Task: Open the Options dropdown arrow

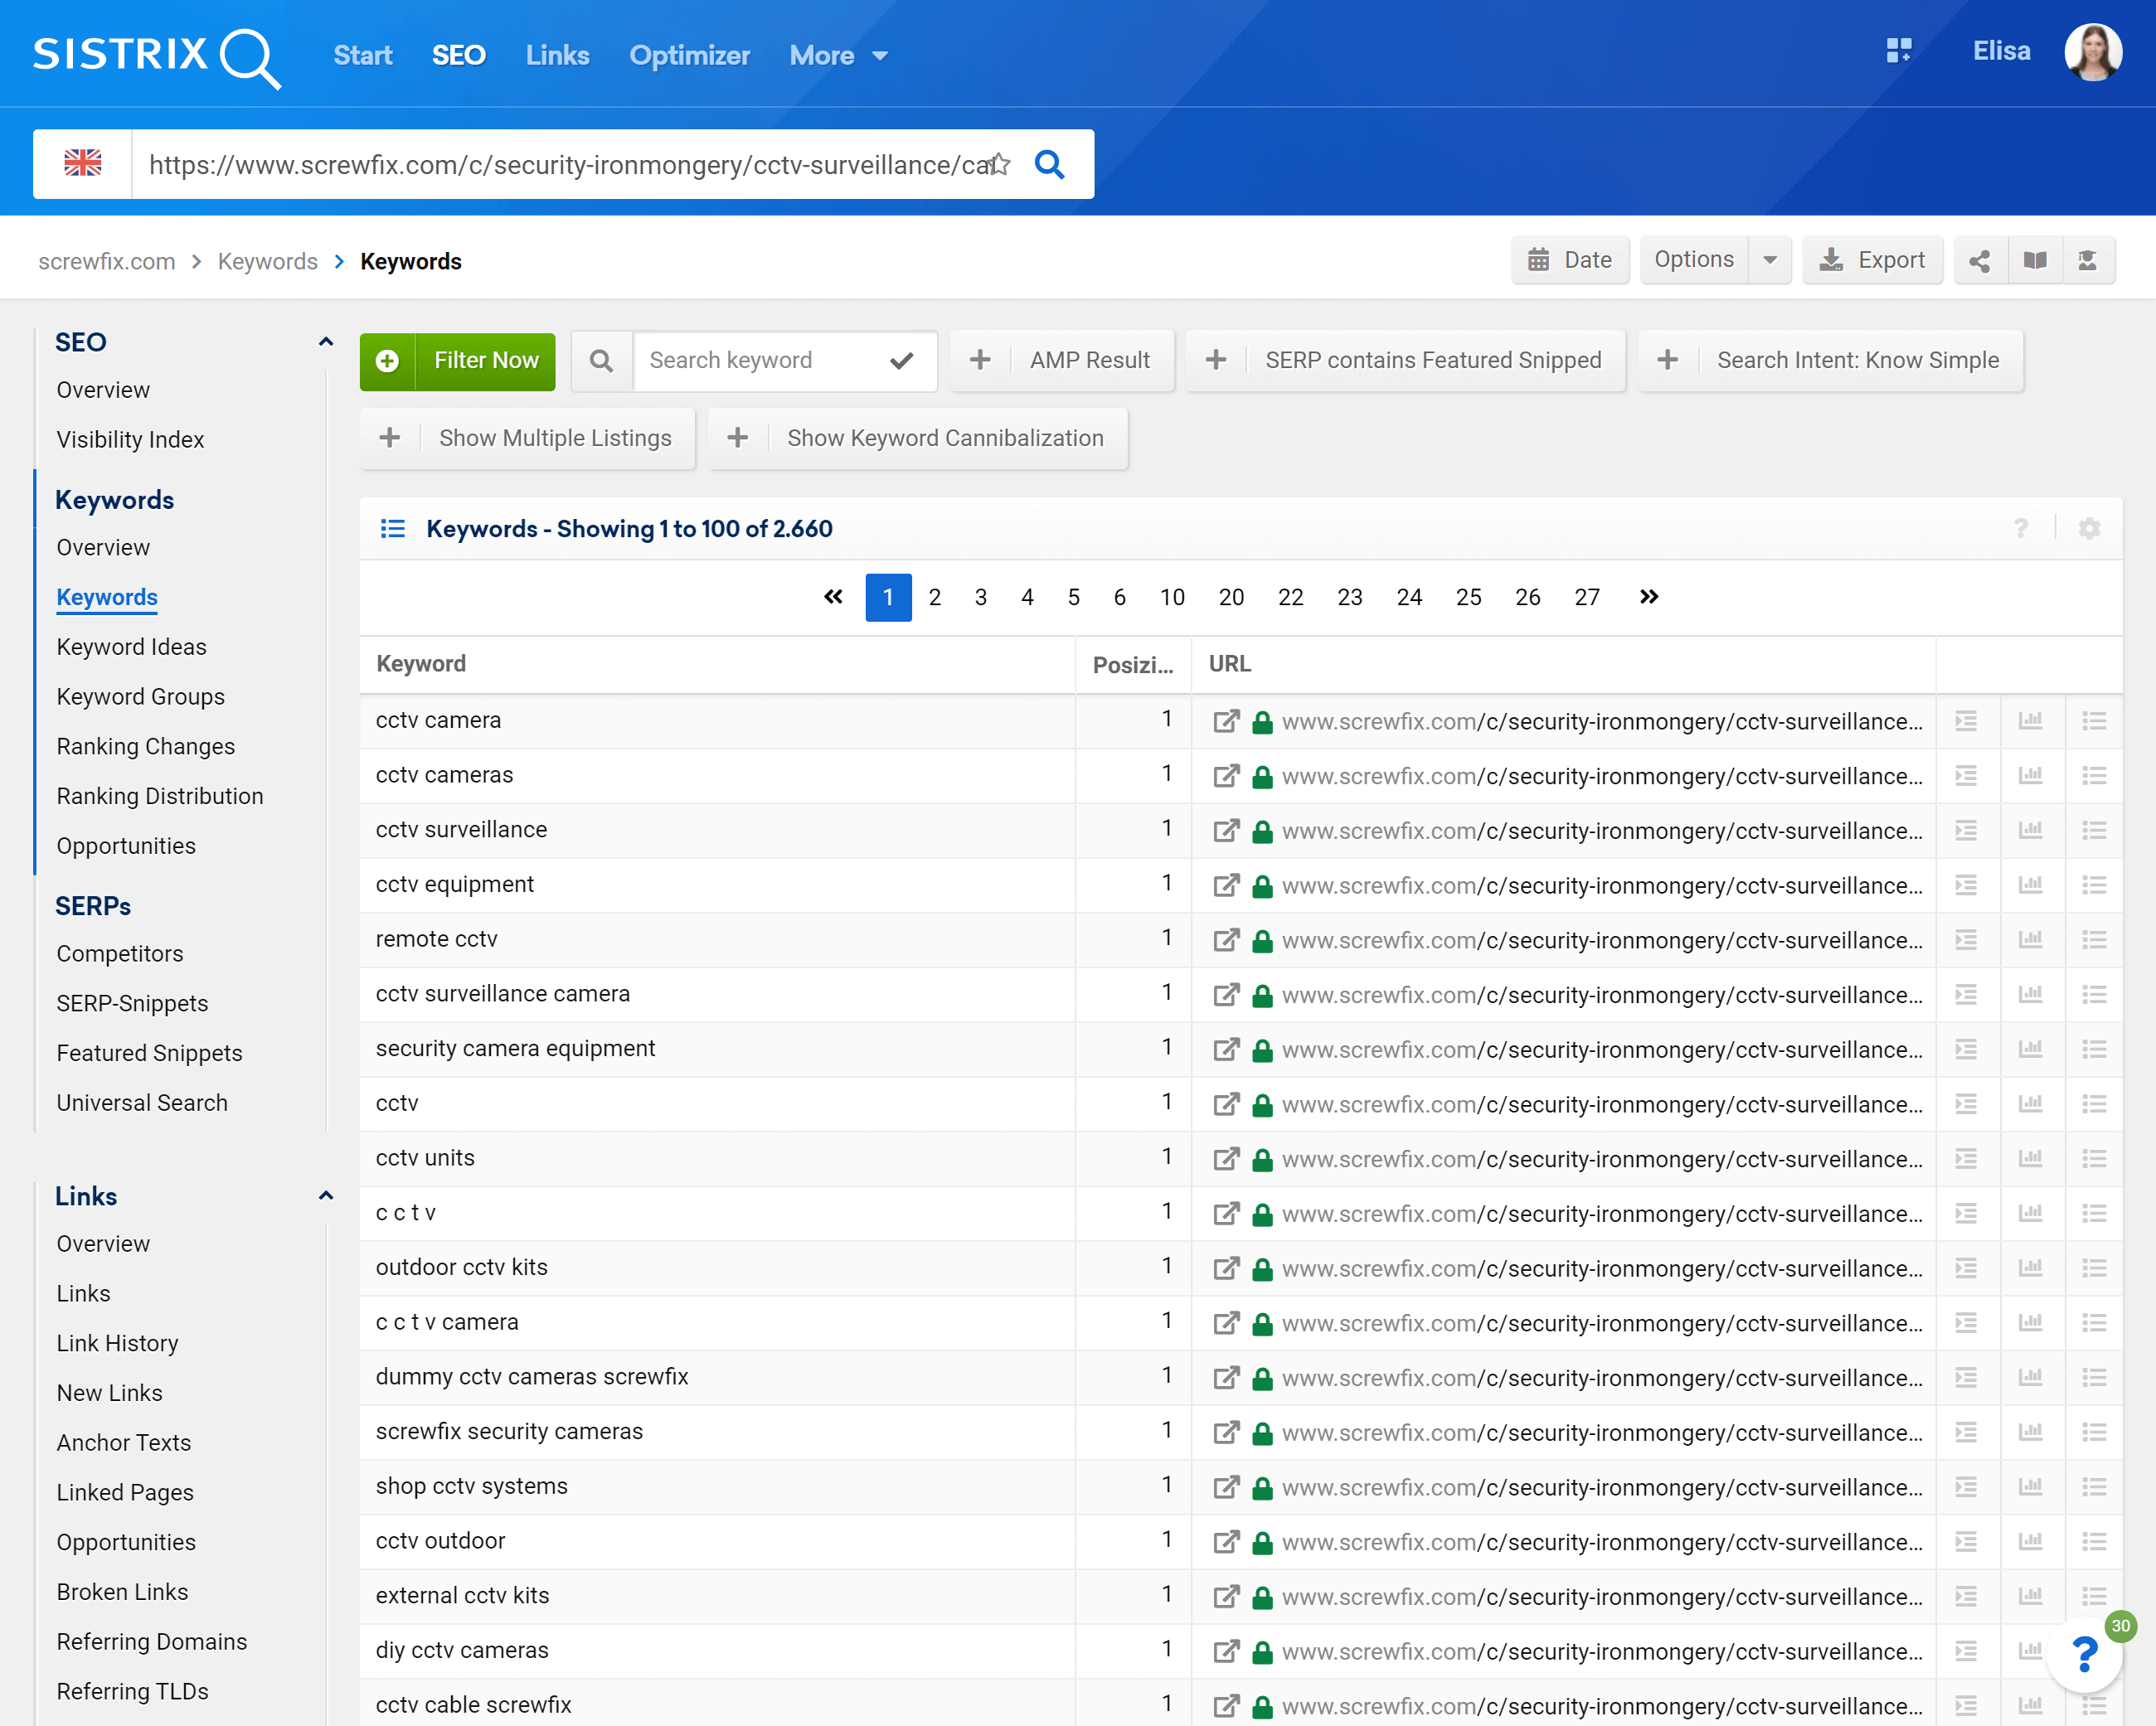Action: [x=1770, y=260]
